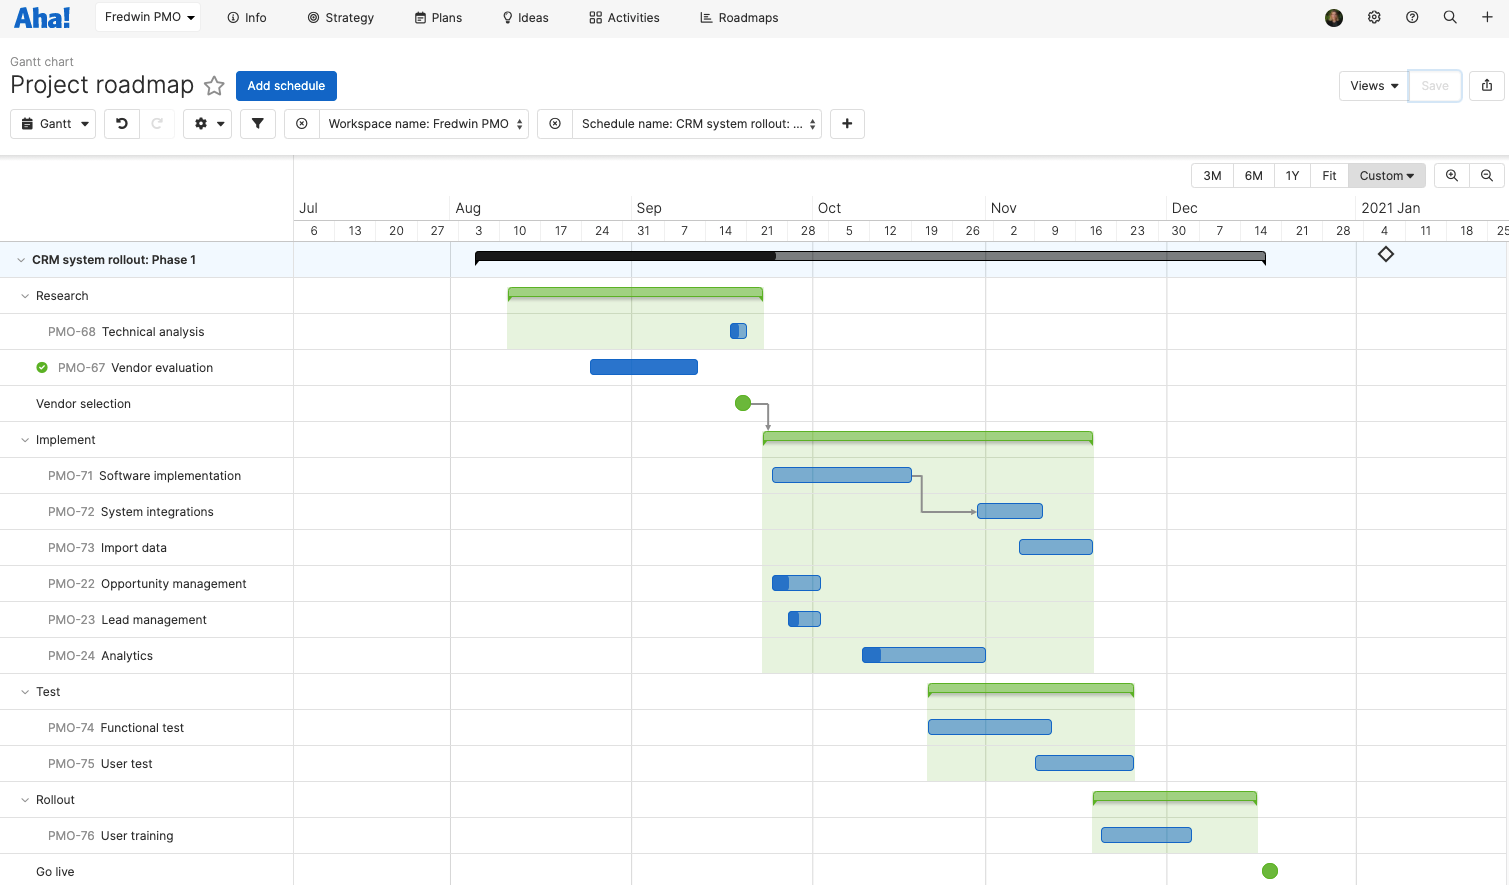Click the PMO-24 Analytics progress bar

[x=924, y=655]
